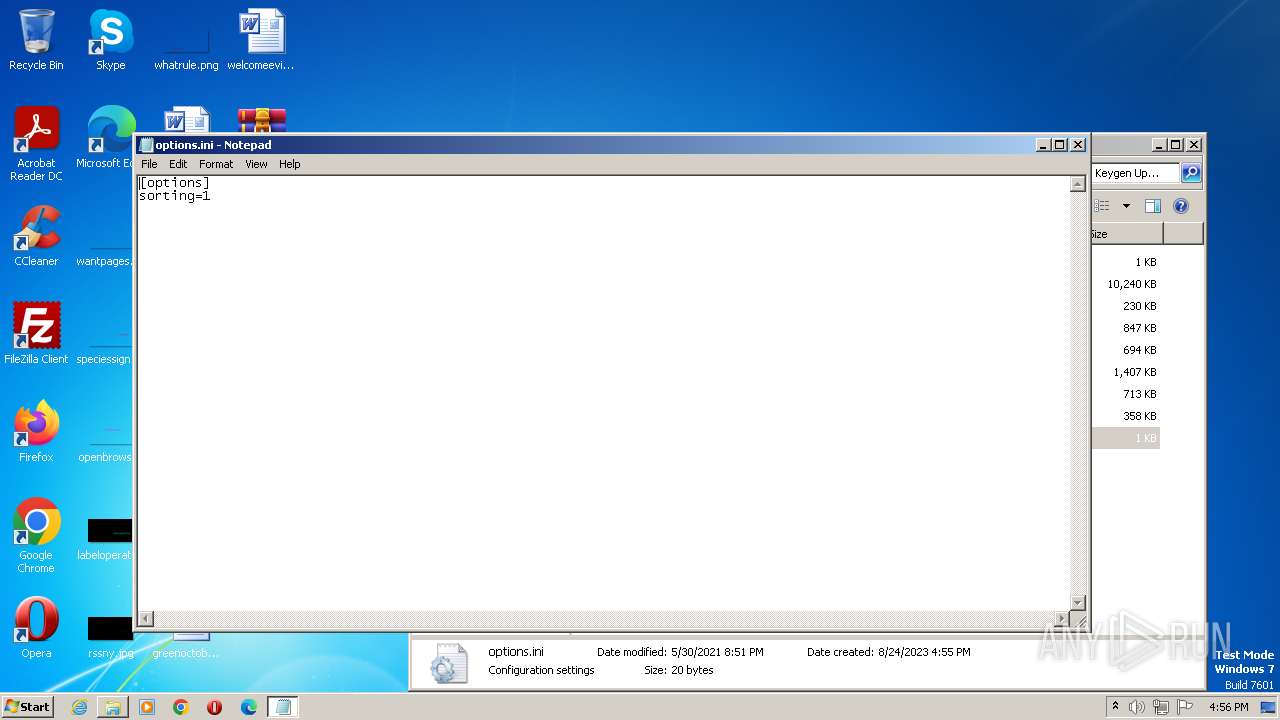Click Notepad's horizontal scrollbar right arrow
Image resolution: width=1280 pixels, height=720 pixels.
pos(1062,619)
